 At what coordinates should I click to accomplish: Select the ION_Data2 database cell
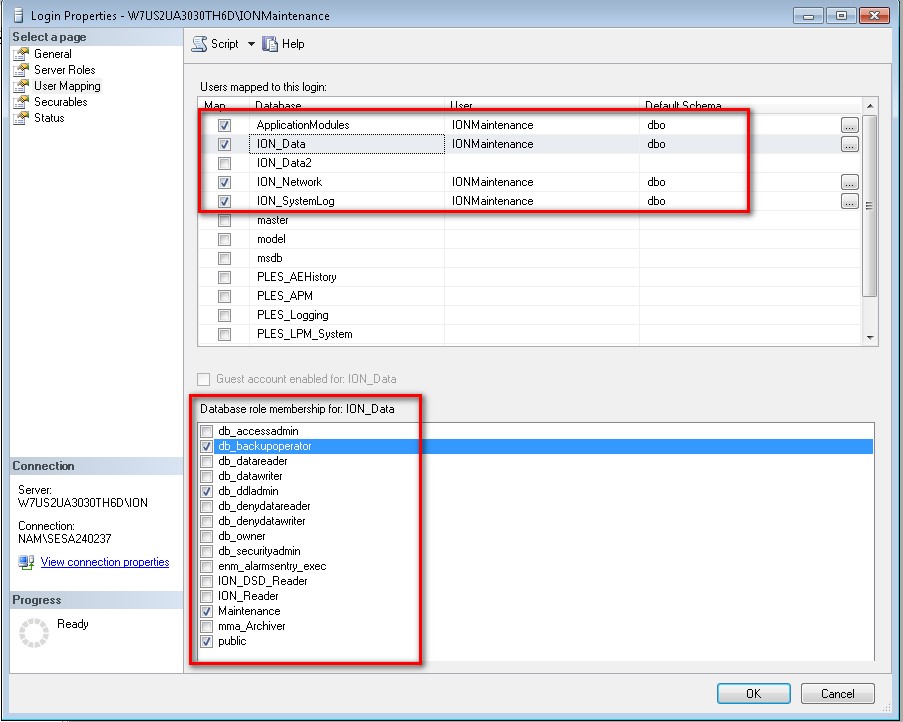click(x=347, y=163)
